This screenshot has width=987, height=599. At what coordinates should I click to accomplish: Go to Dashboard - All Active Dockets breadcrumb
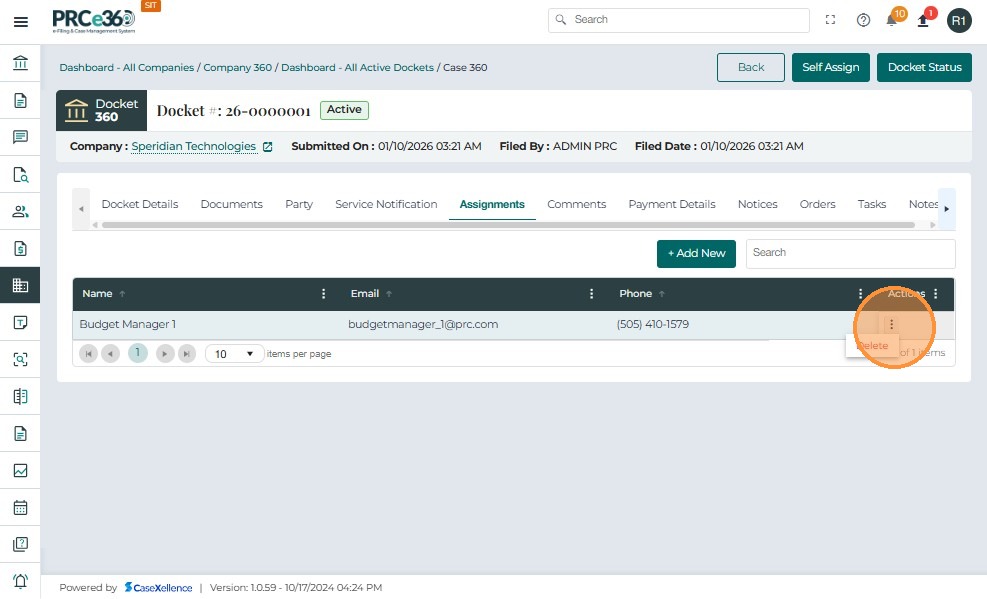[x=357, y=68]
